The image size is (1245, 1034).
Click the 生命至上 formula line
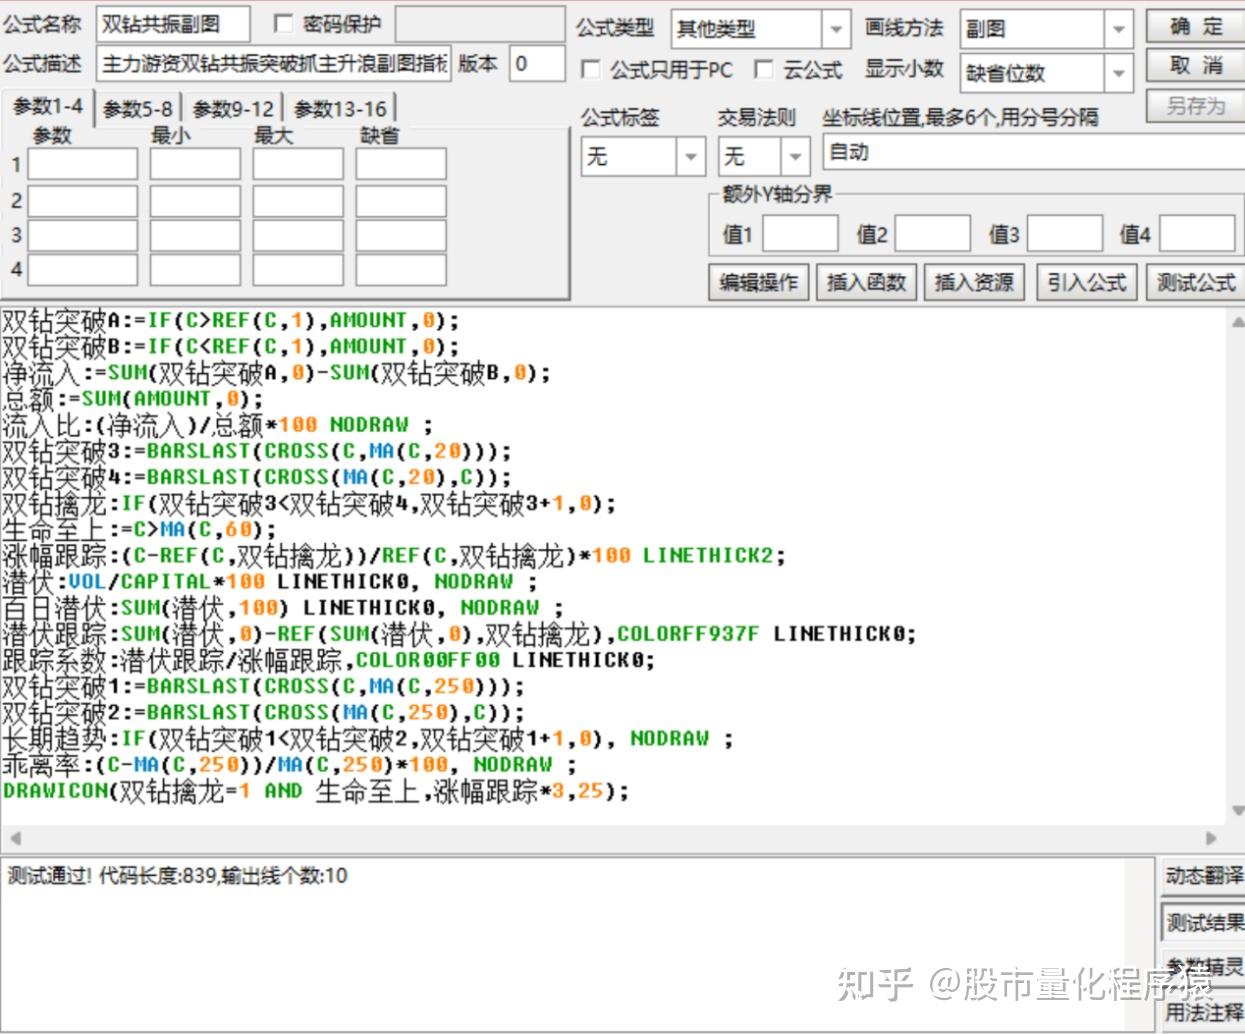tap(139, 529)
